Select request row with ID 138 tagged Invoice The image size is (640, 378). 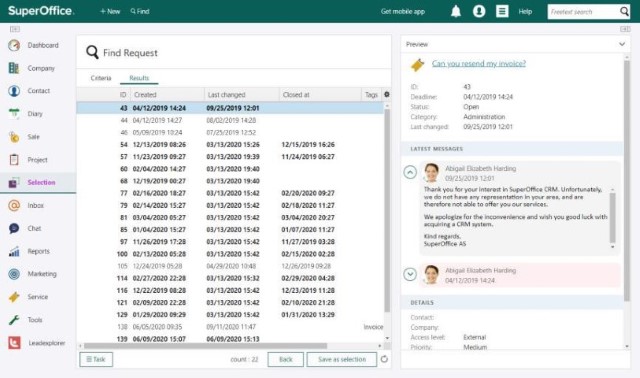(230, 327)
